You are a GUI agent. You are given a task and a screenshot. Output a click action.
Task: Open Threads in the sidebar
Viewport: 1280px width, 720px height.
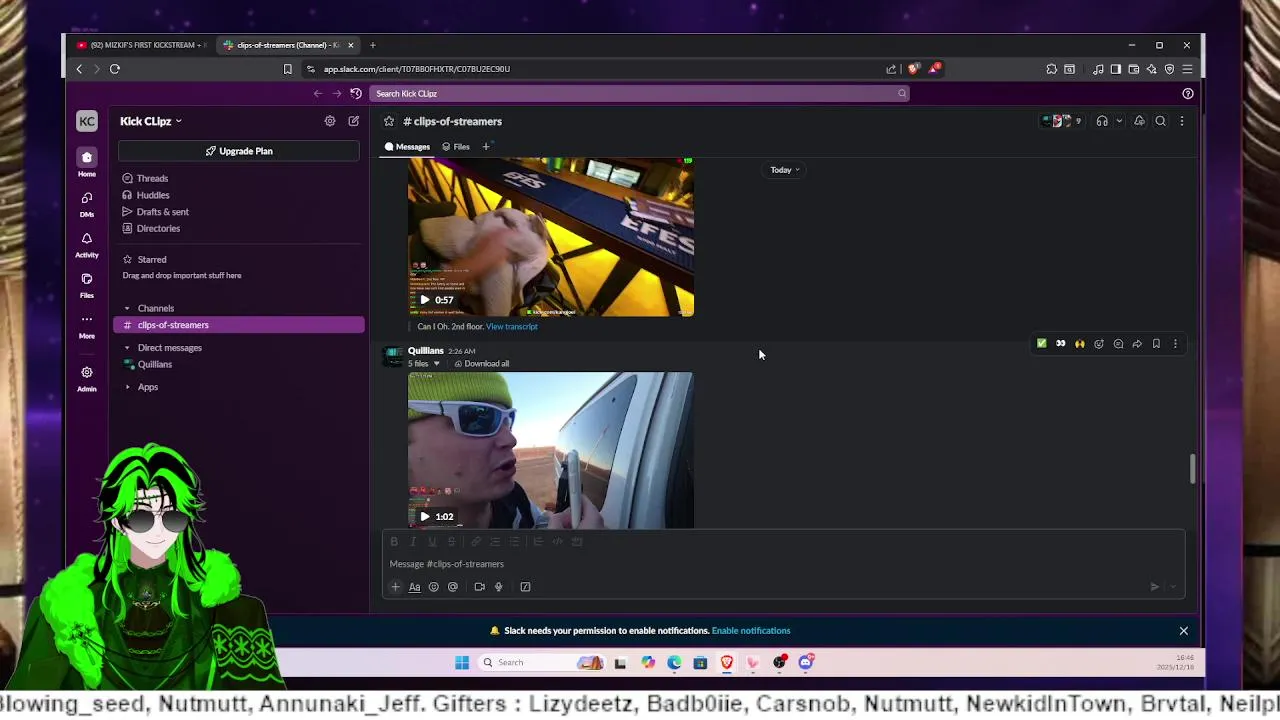click(152, 178)
